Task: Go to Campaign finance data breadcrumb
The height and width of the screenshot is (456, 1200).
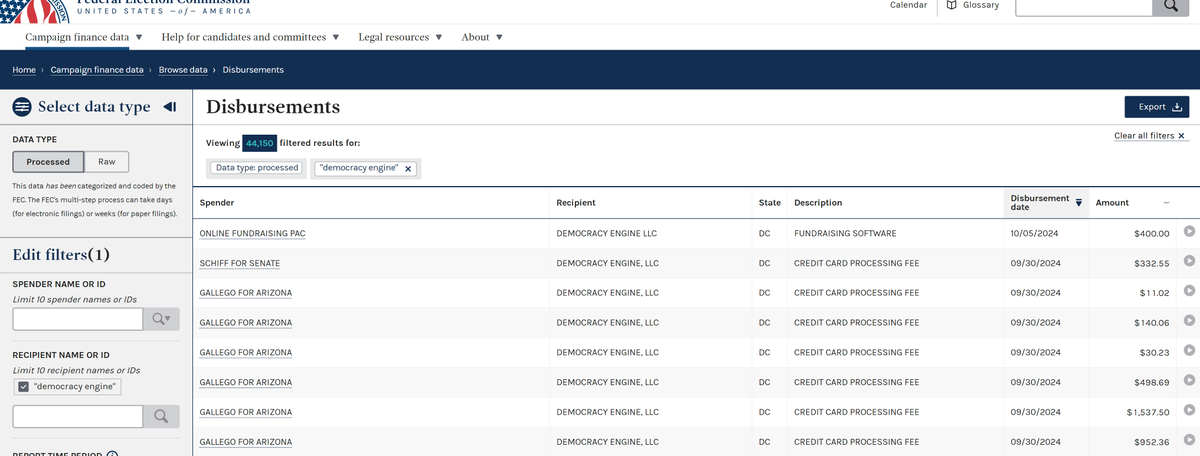Action: click(98, 70)
